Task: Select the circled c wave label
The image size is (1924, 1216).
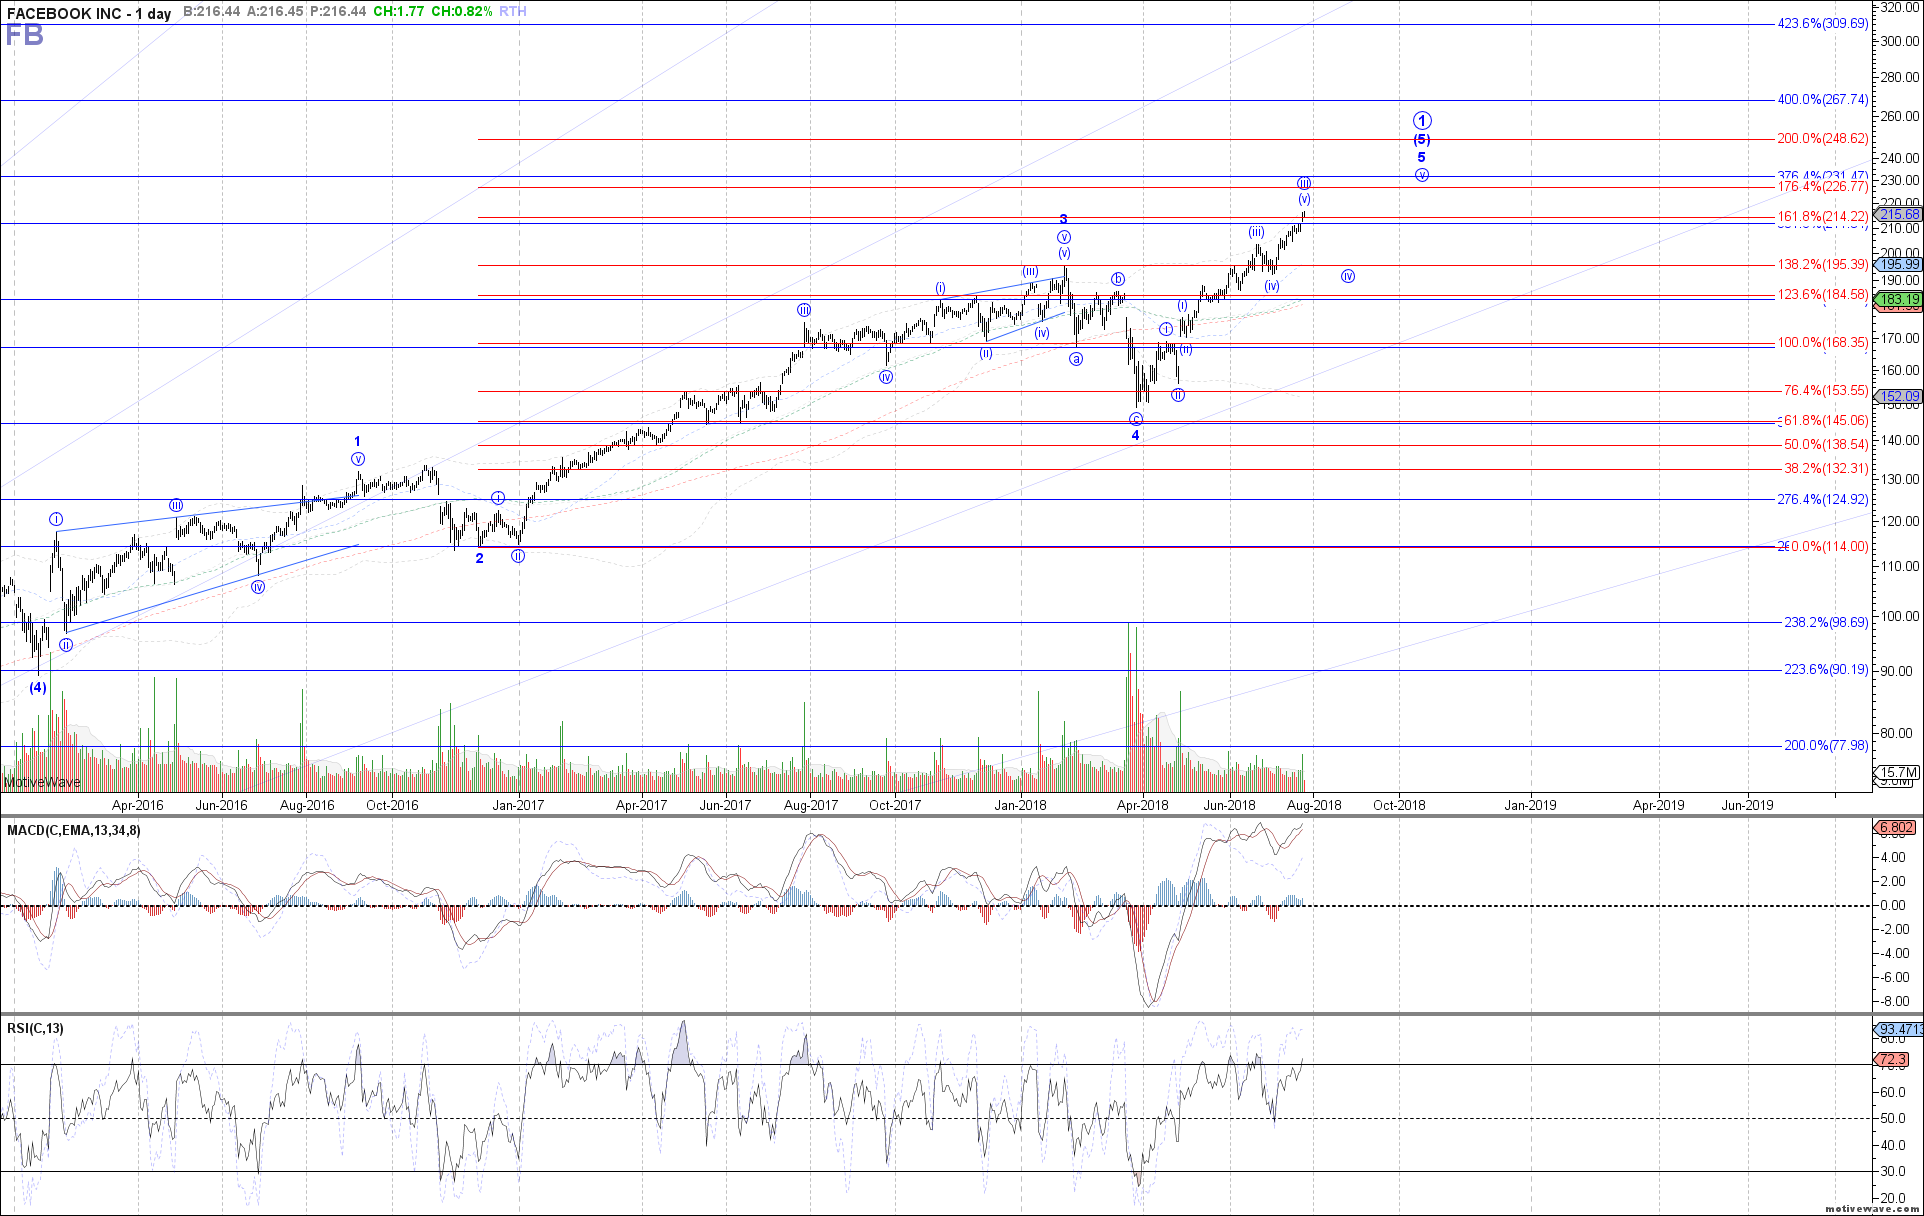Action: pyautogui.click(x=1136, y=419)
